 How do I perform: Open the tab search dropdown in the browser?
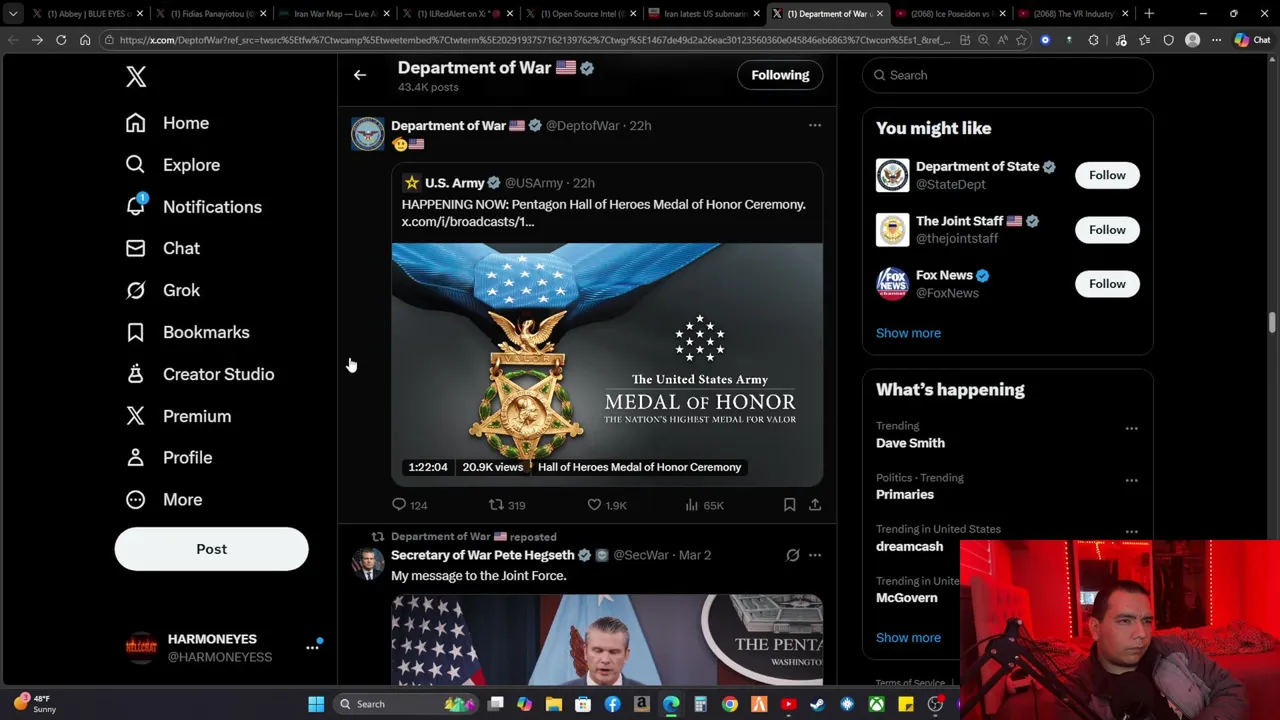[x=13, y=14]
